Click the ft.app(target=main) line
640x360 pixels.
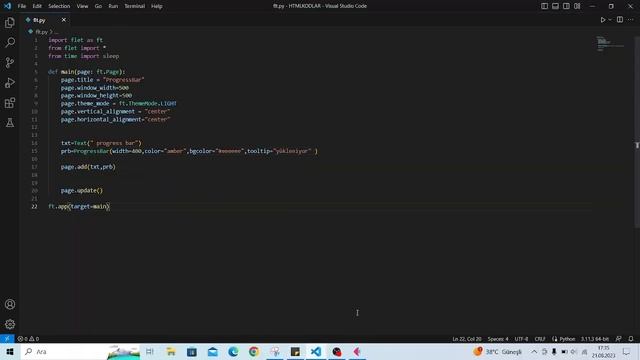pyautogui.click(x=79, y=207)
